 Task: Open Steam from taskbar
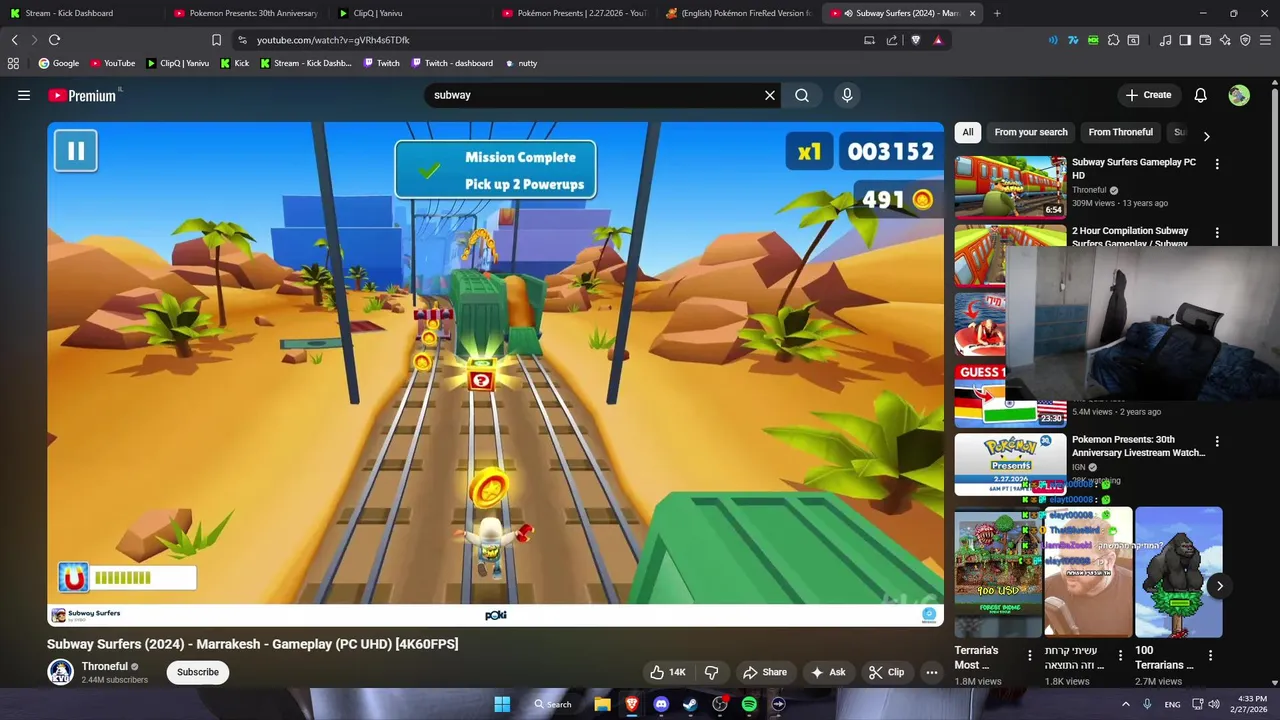point(690,704)
